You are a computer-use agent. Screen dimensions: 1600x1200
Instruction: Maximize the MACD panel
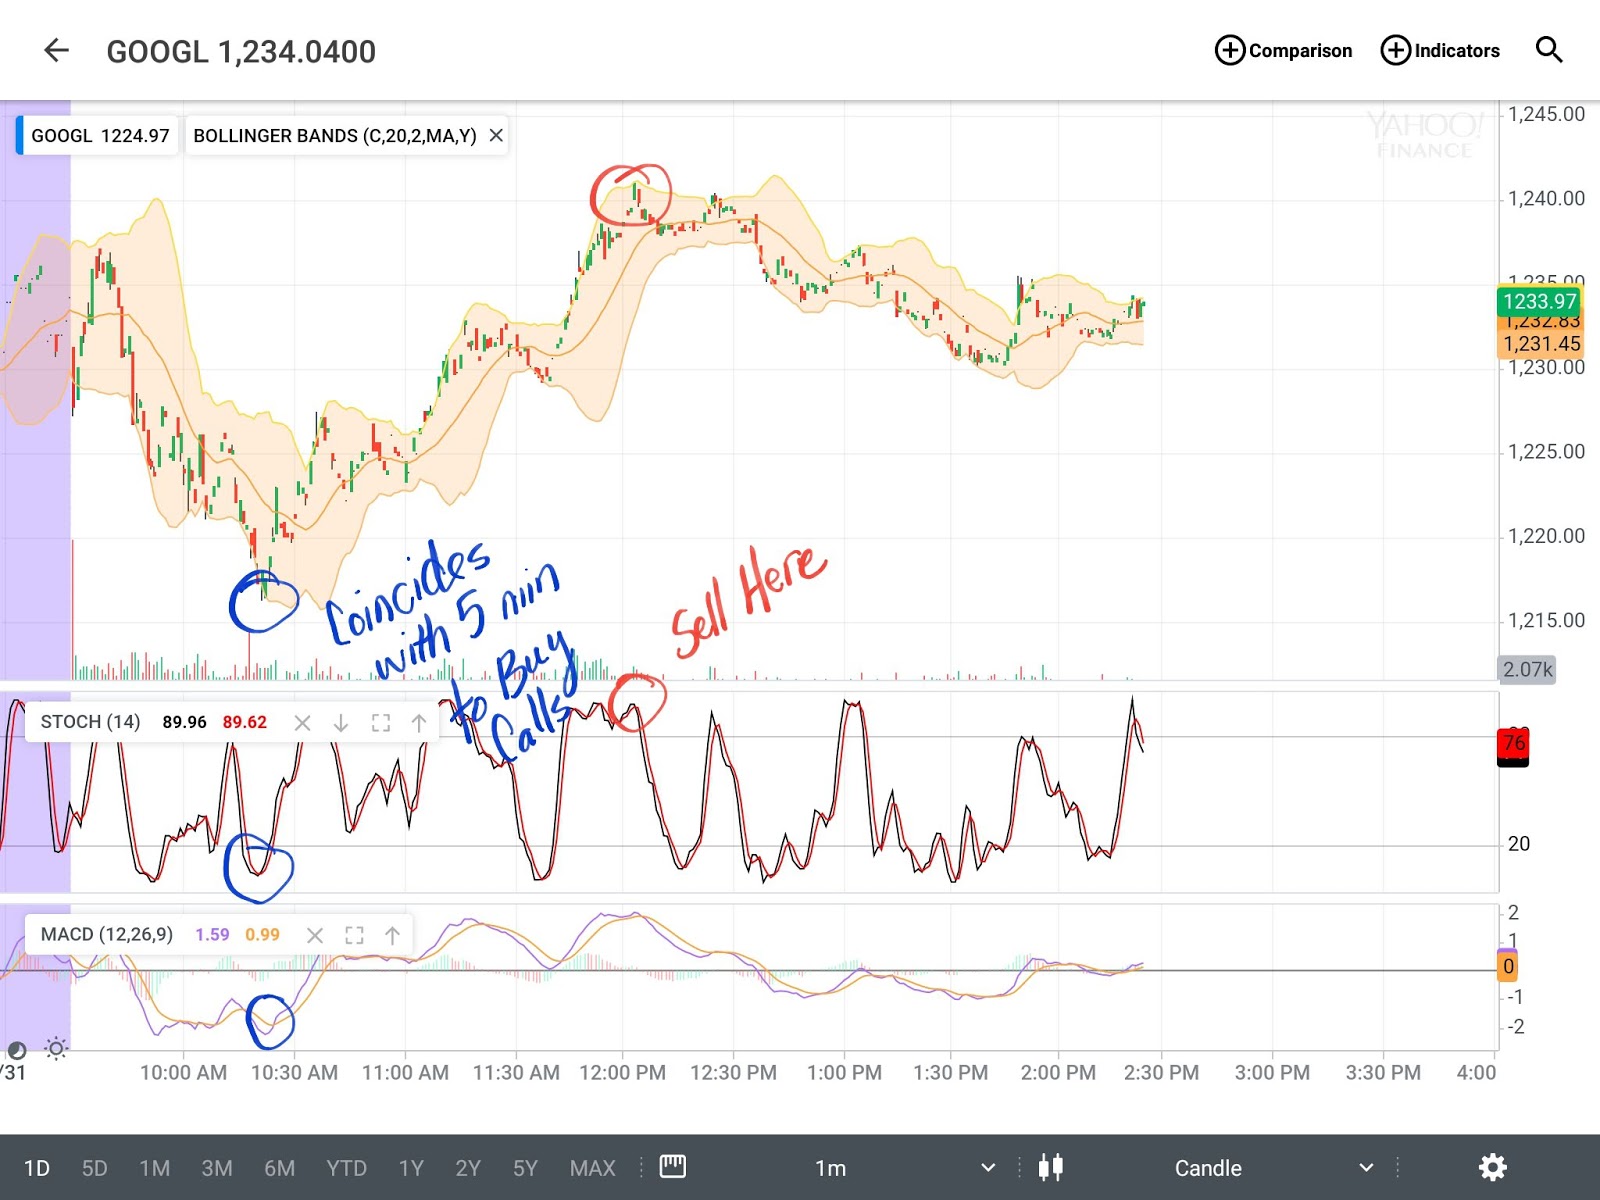pyautogui.click(x=354, y=935)
